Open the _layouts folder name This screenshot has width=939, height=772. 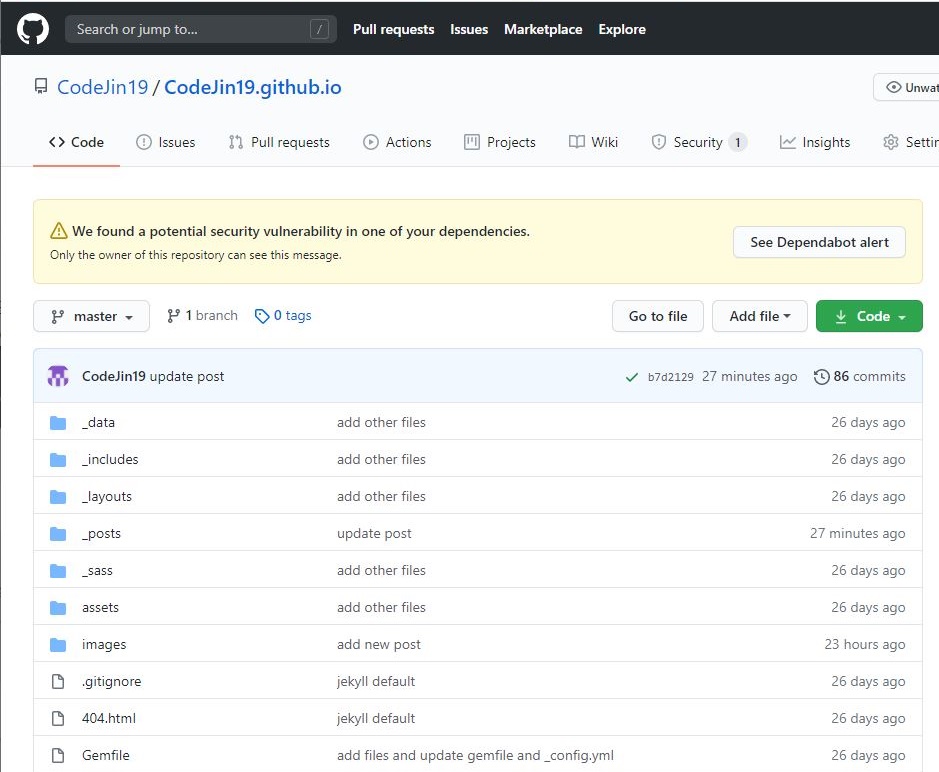[x=107, y=496]
